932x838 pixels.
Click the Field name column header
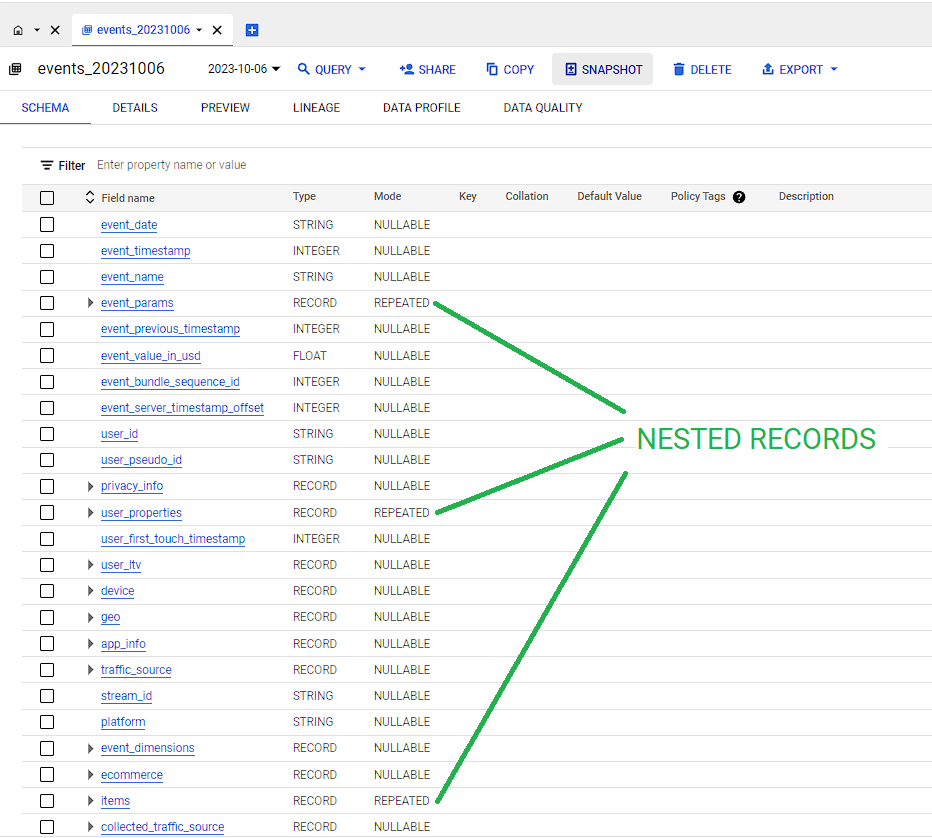click(128, 198)
